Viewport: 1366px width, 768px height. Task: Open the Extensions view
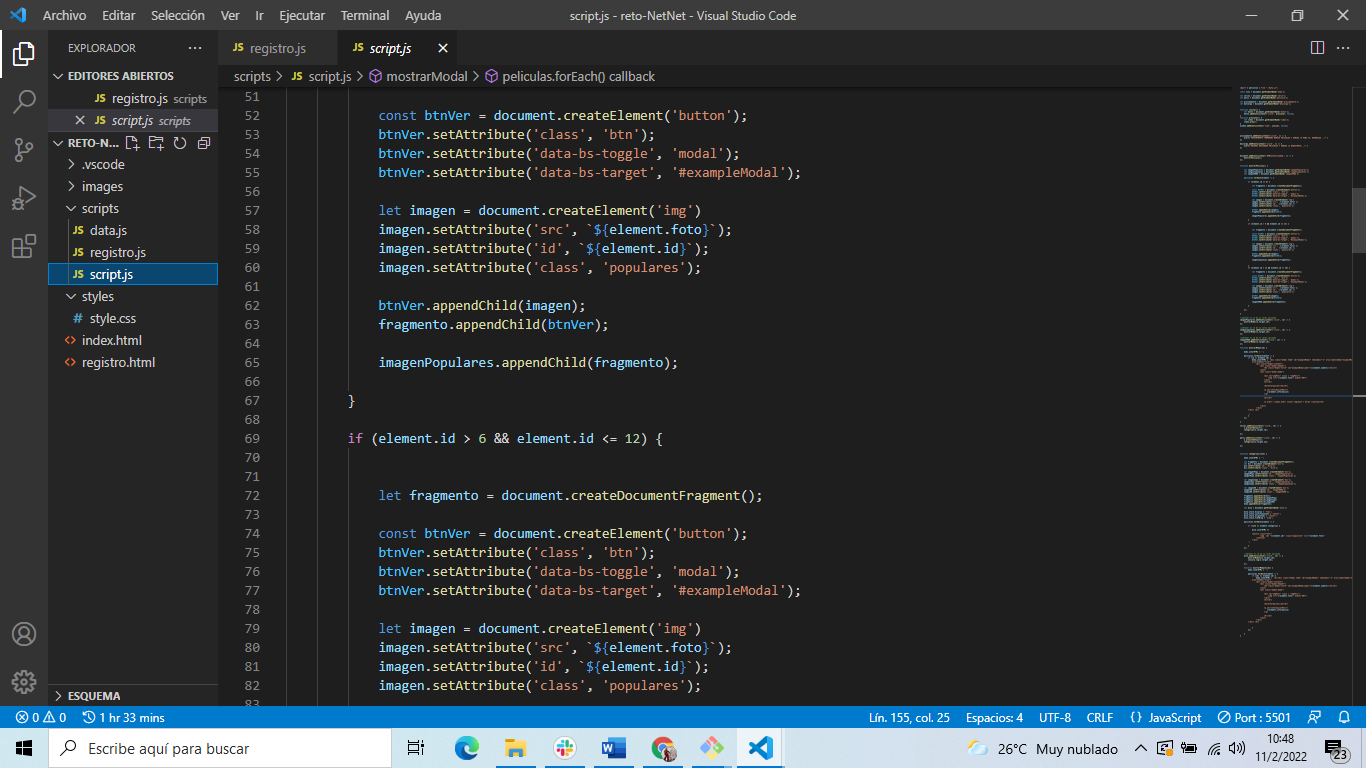[24, 246]
